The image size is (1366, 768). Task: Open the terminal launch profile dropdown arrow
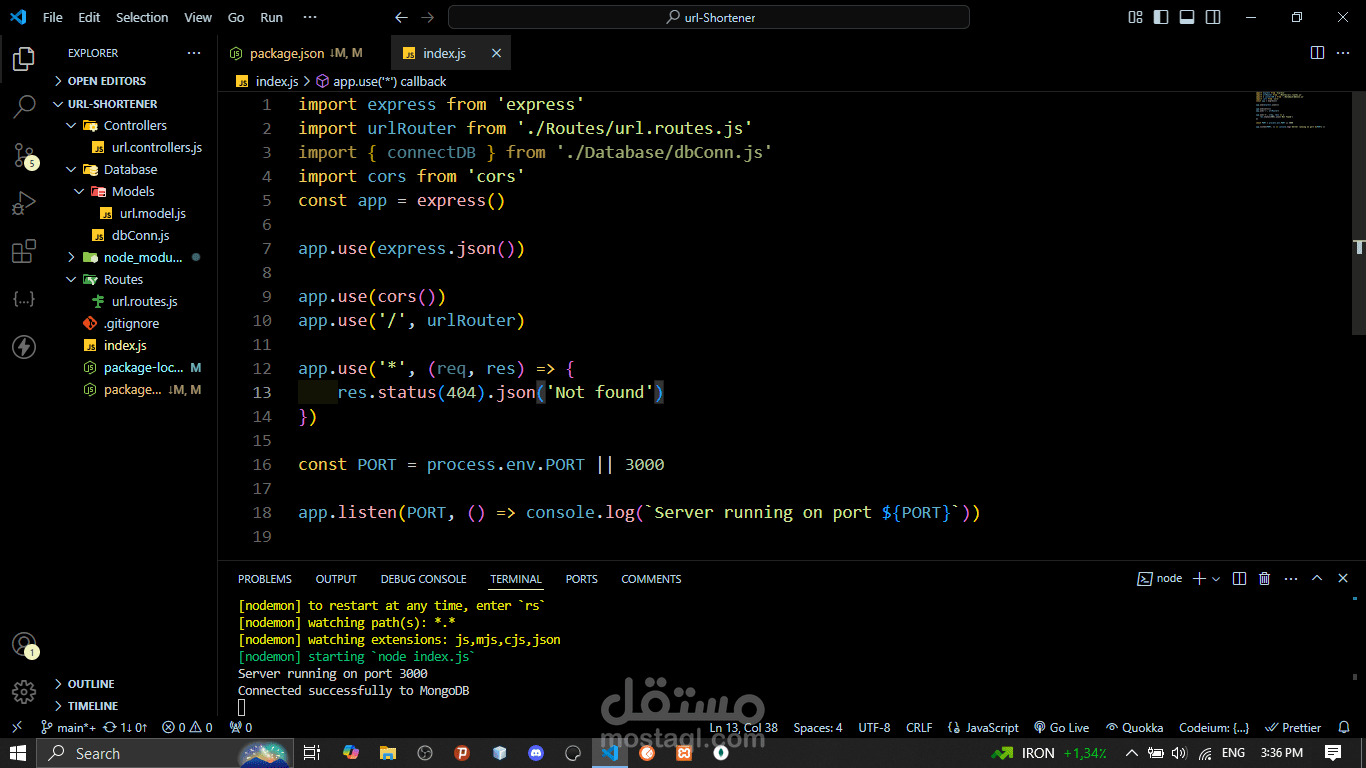1216,578
